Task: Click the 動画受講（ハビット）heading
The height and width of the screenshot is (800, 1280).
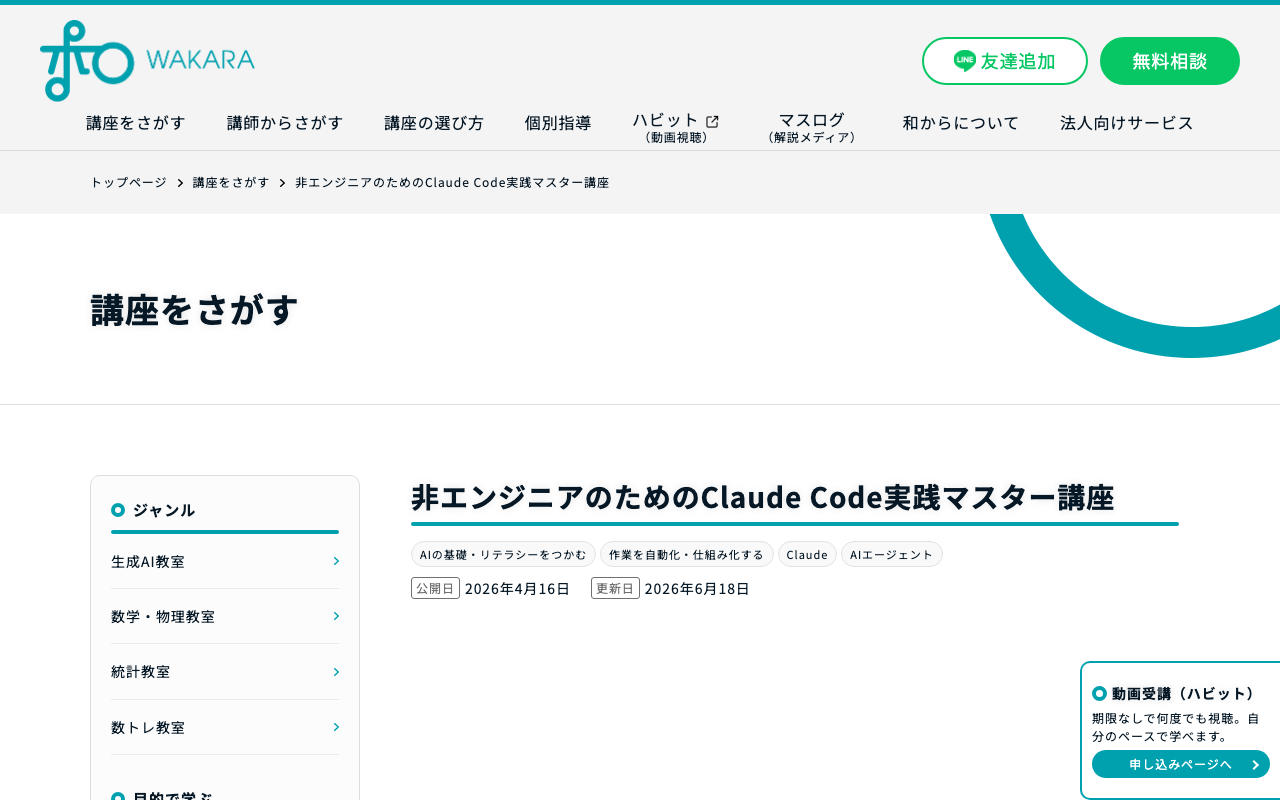Action: [x=1175, y=693]
